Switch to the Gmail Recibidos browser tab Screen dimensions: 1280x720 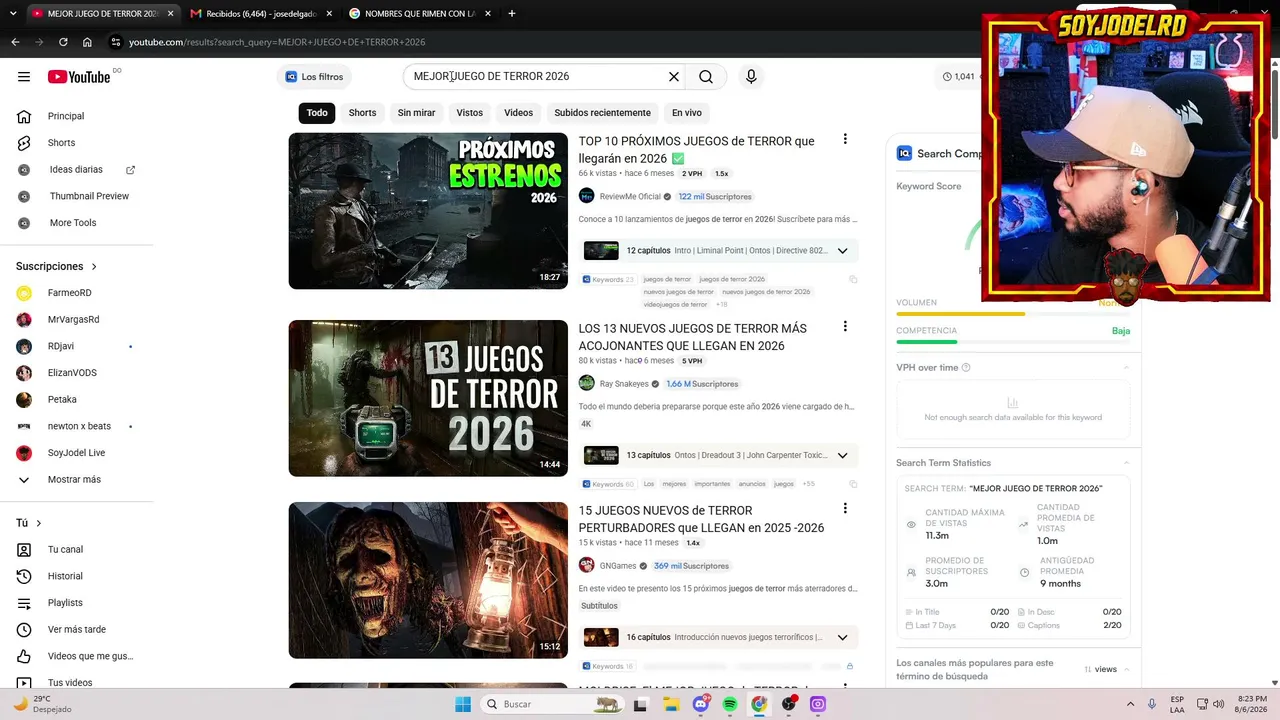click(259, 14)
